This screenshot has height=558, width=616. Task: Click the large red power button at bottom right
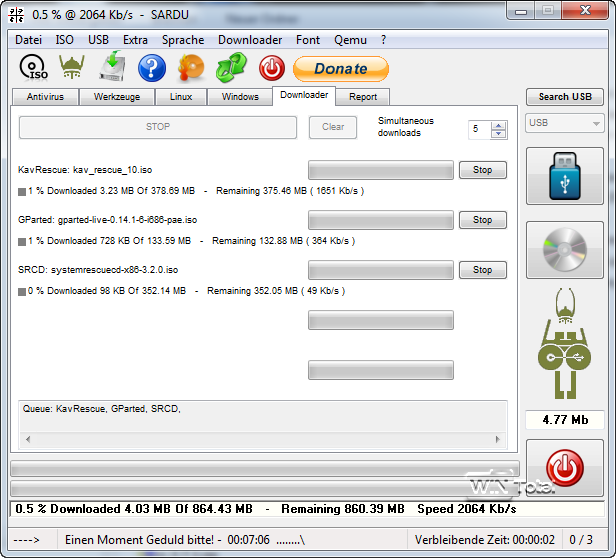tap(565, 468)
